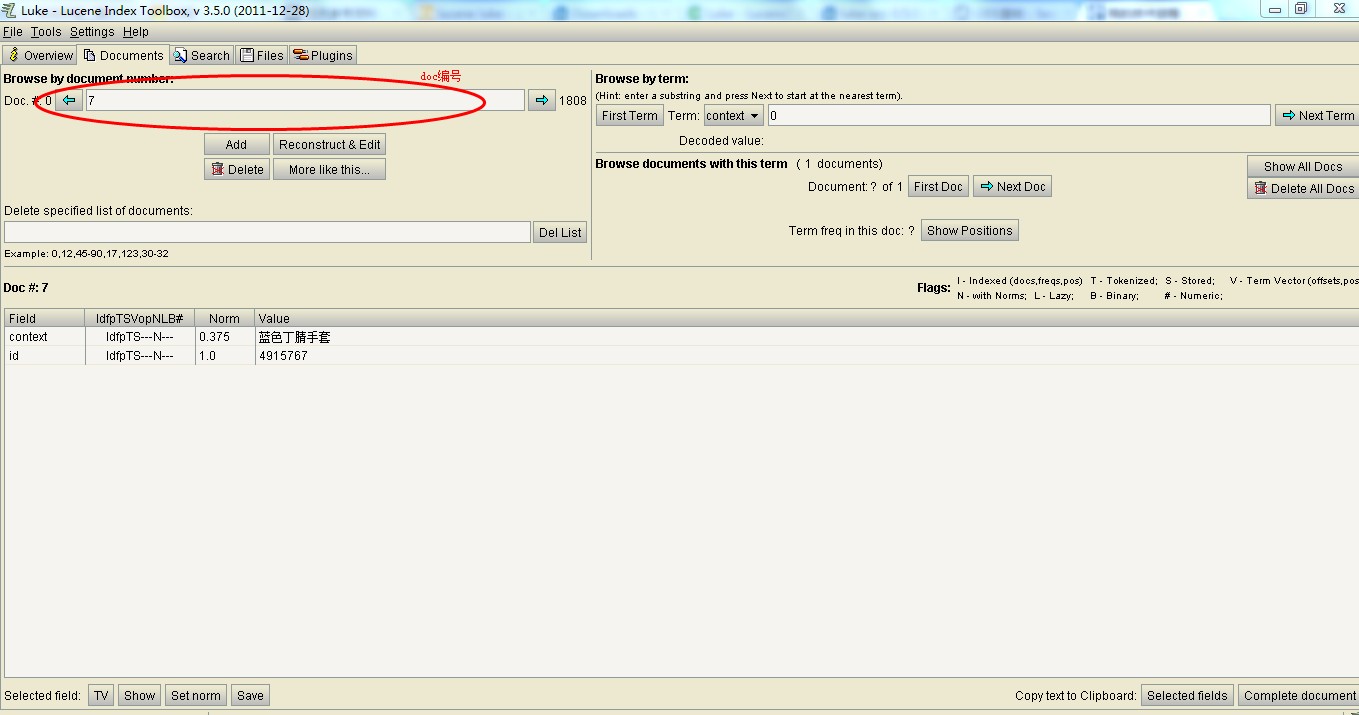The image size is (1359, 715).
Task: Open the Help menu
Action: pyautogui.click(x=136, y=32)
